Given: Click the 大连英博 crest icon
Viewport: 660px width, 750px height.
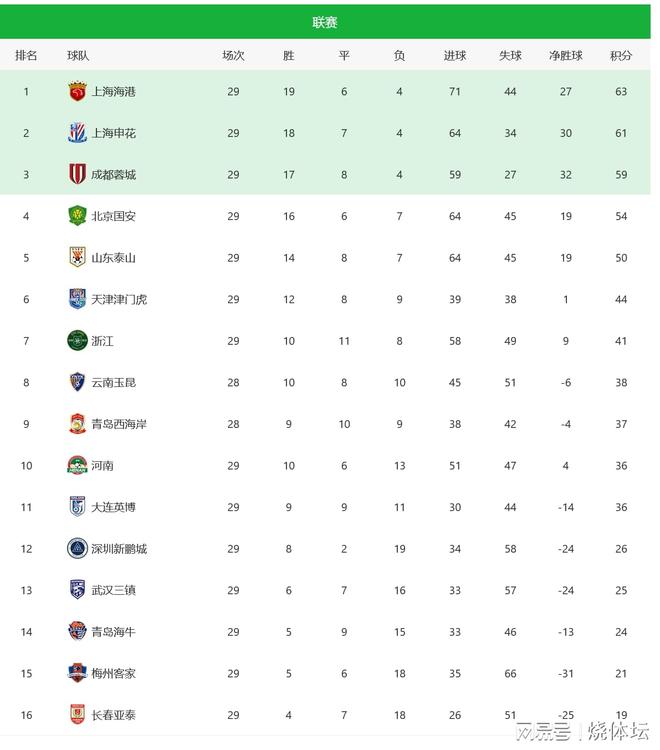Looking at the screenshot, I should click(77, 507).
